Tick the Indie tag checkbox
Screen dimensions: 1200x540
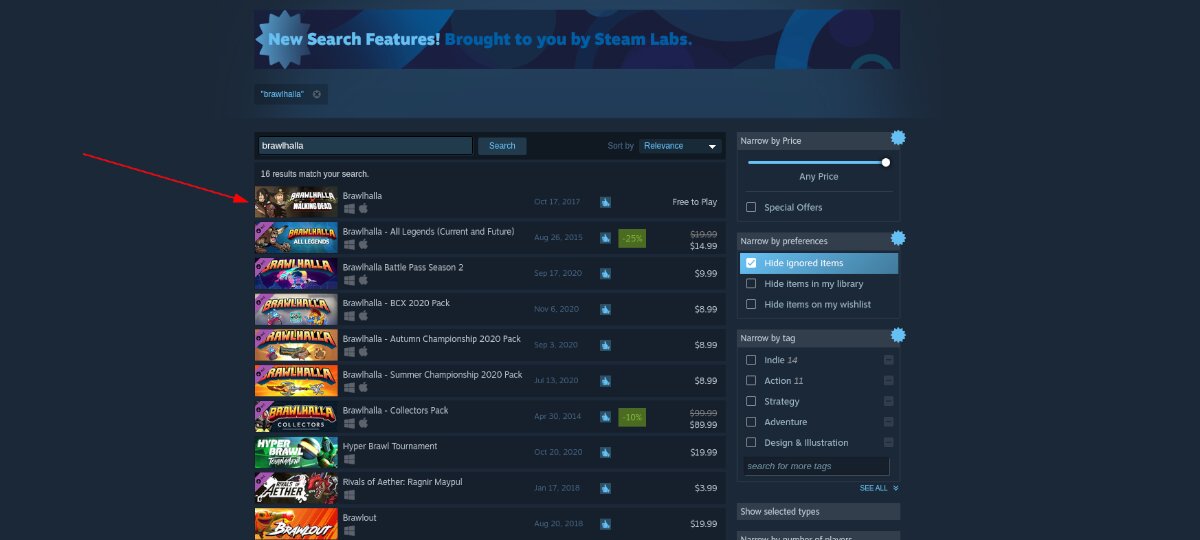751,360
